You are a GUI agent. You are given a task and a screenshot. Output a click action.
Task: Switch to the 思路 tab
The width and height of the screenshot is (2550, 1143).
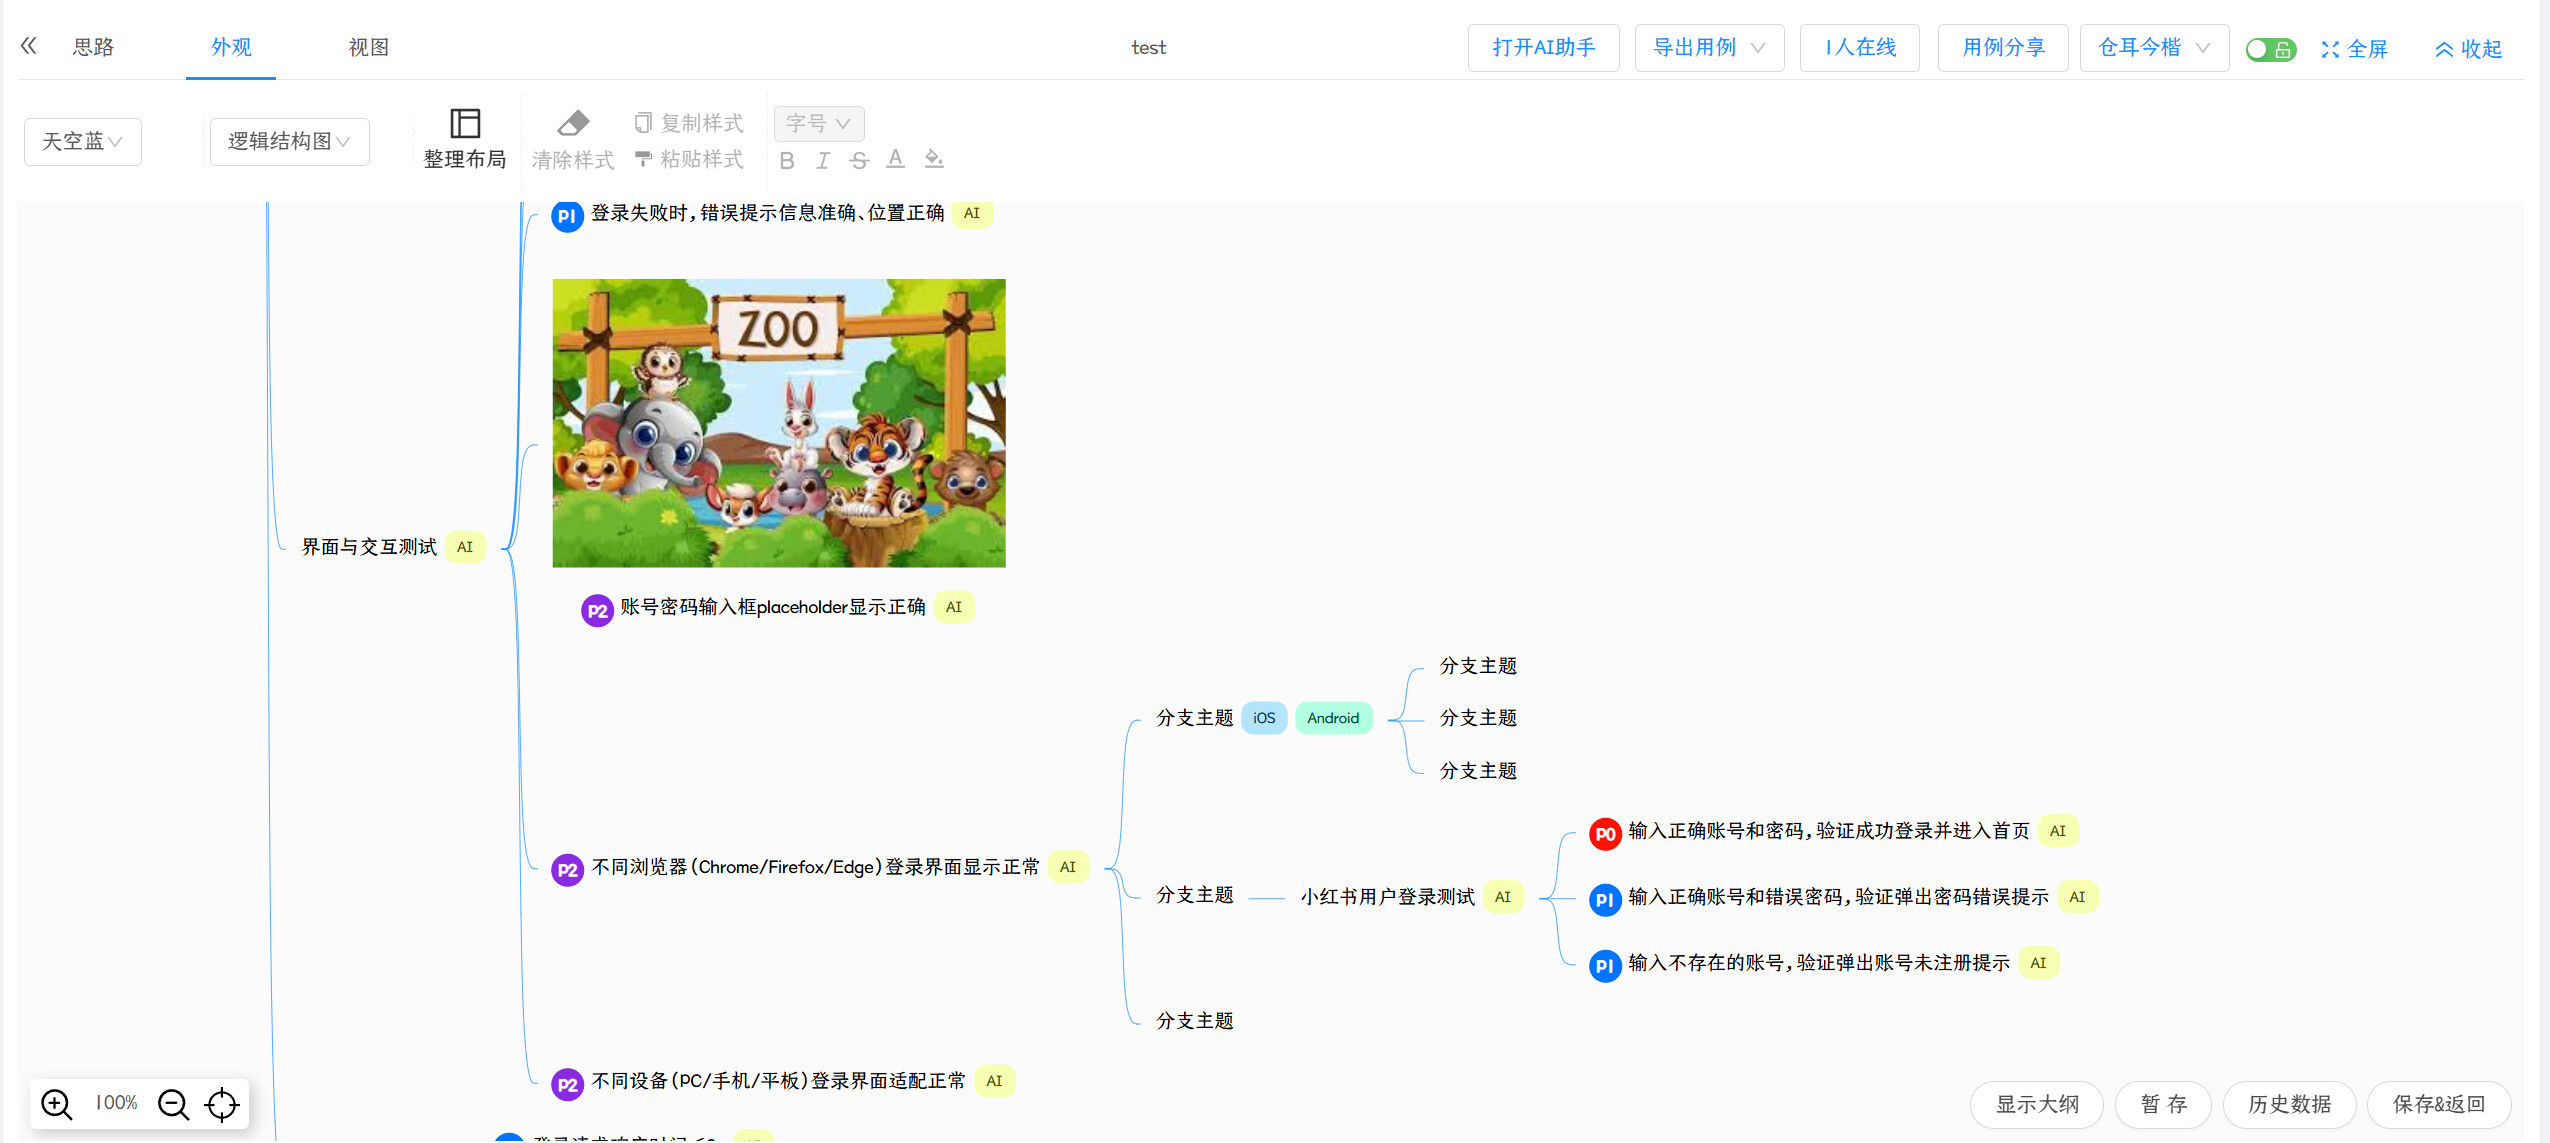tap(93, 47)
